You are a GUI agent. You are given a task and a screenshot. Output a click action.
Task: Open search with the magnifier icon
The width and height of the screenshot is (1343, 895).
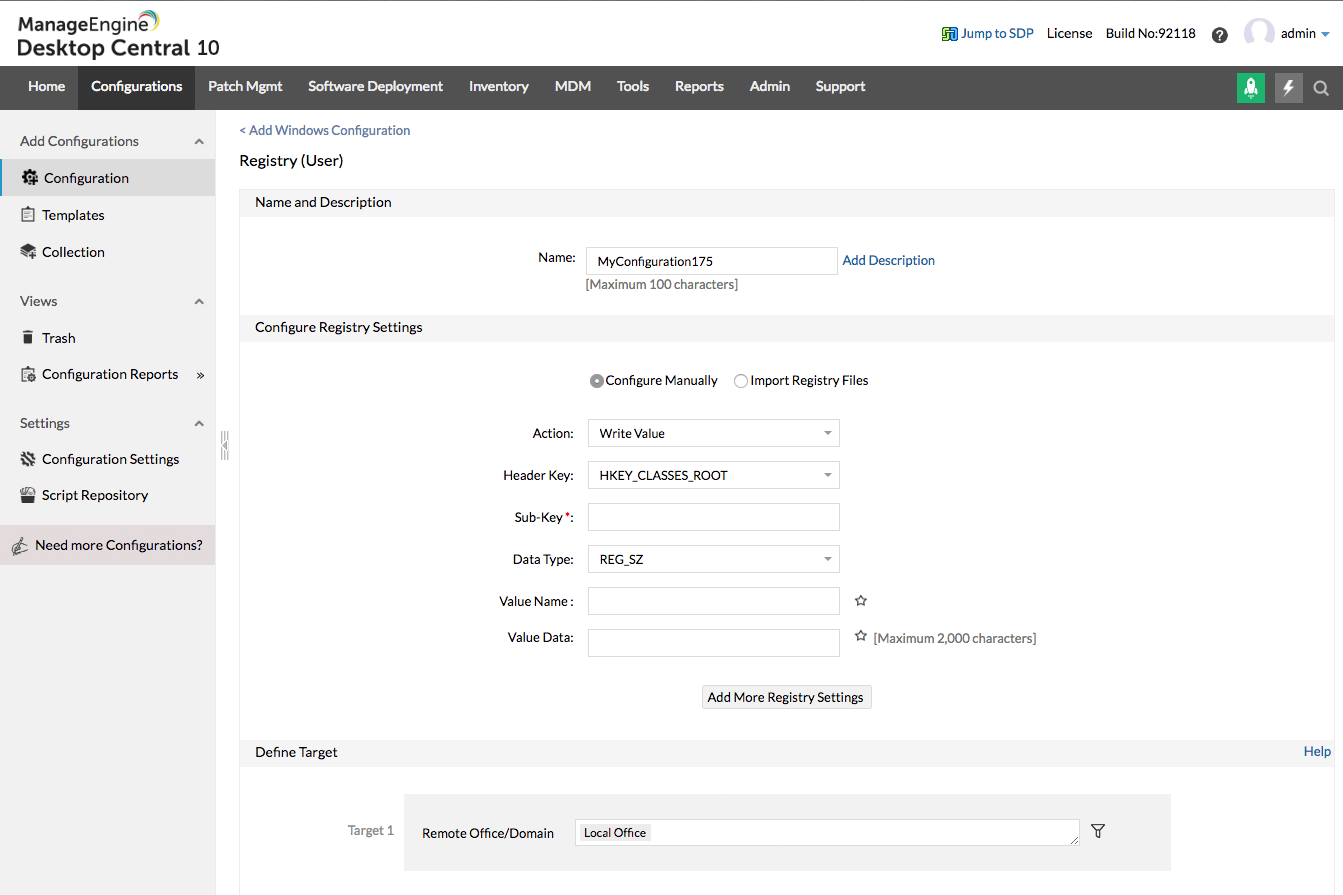[1321, 88]
